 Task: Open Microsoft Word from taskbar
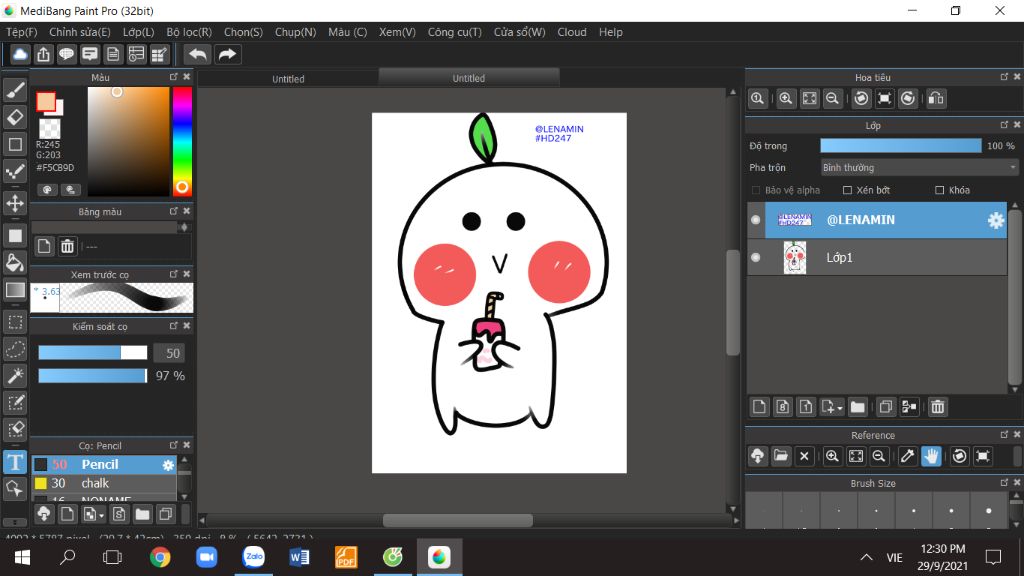tap(299, 557)
